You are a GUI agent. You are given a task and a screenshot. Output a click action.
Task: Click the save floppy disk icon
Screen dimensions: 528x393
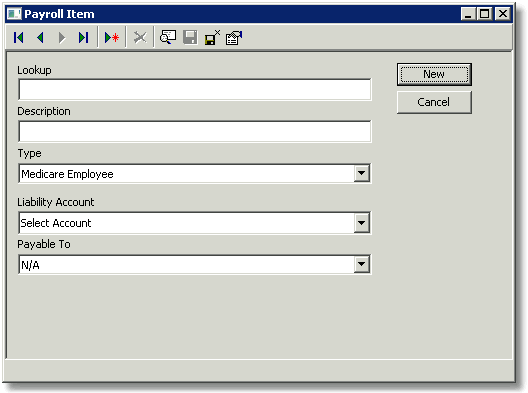[x=190, y=37]
